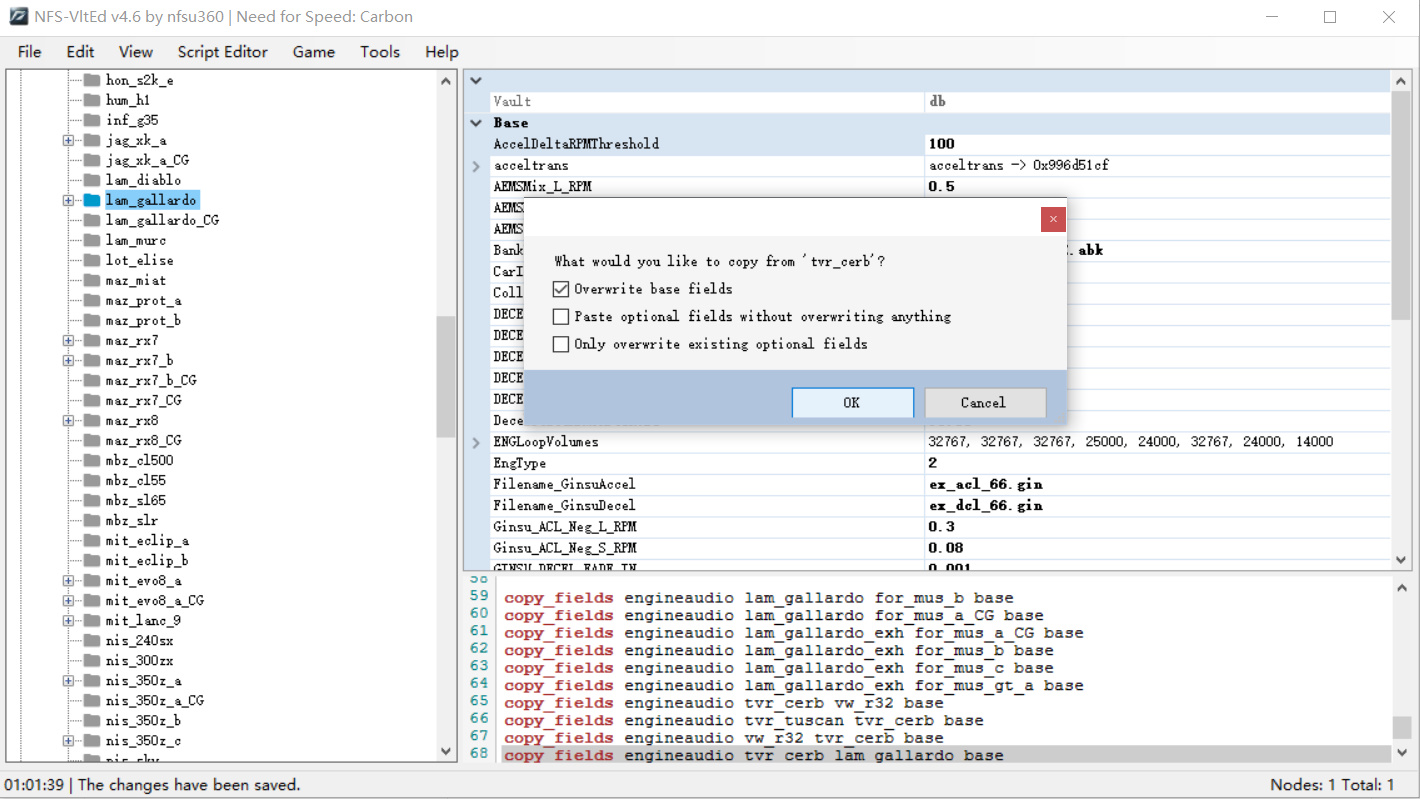
Task: Select the nis_350z_b tree item
Action: [143, 720]
